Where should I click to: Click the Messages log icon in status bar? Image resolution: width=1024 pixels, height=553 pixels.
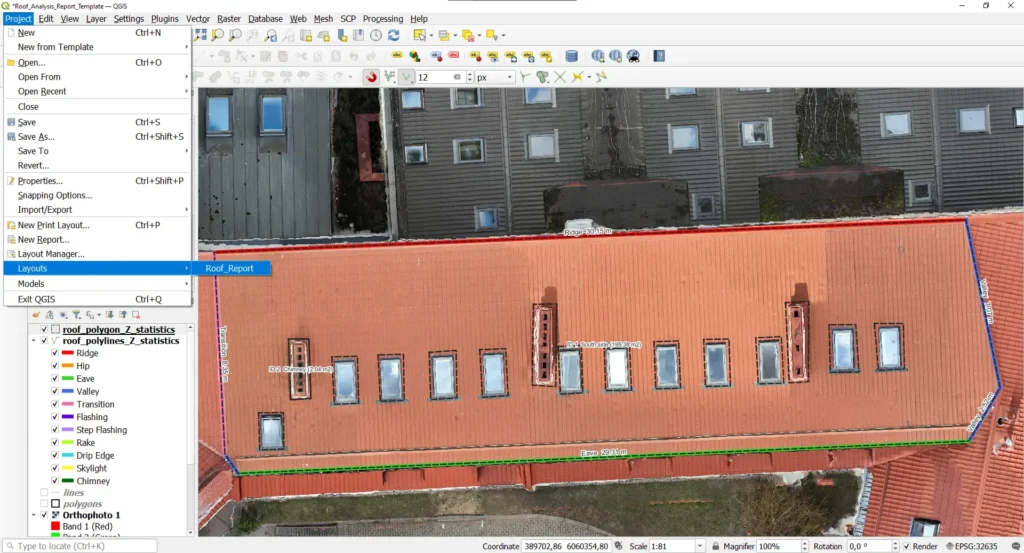tap(1016, 546)
